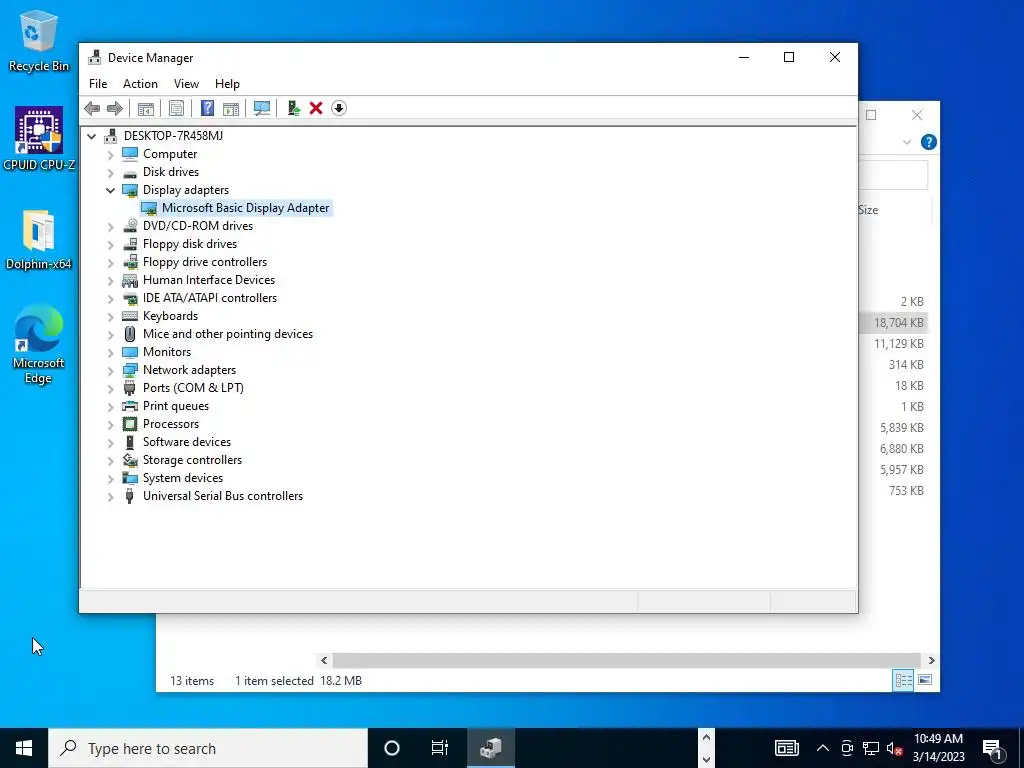Click the 18,704 KB size cell
The height and width of the screenshot is (768, 1024).
point(899,323)
